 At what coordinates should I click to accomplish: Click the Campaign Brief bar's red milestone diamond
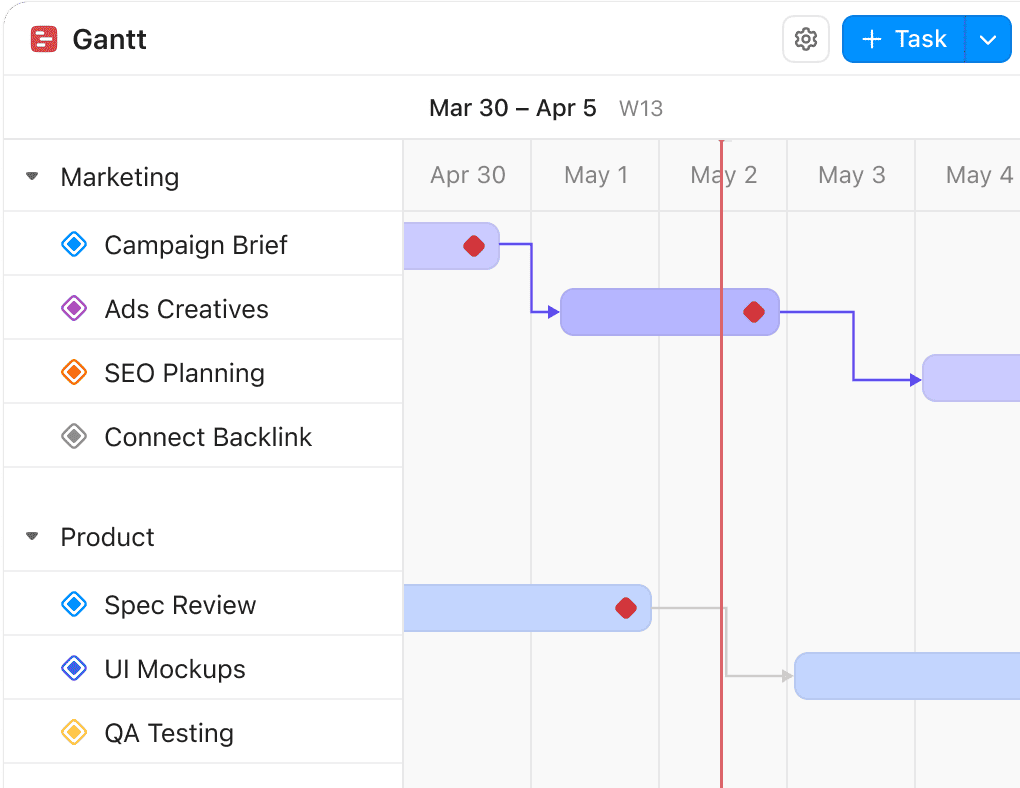pos(474,246)
